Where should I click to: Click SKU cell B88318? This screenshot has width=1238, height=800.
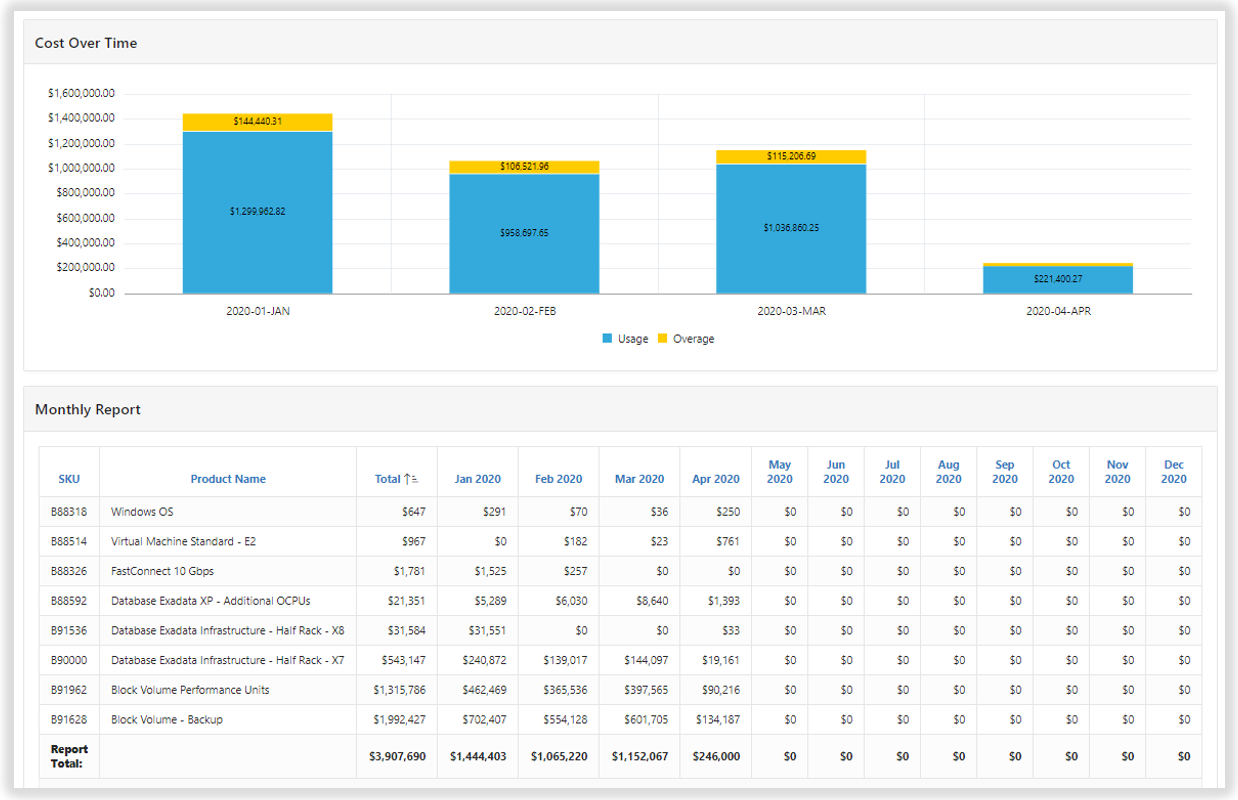tap(69, 512)
